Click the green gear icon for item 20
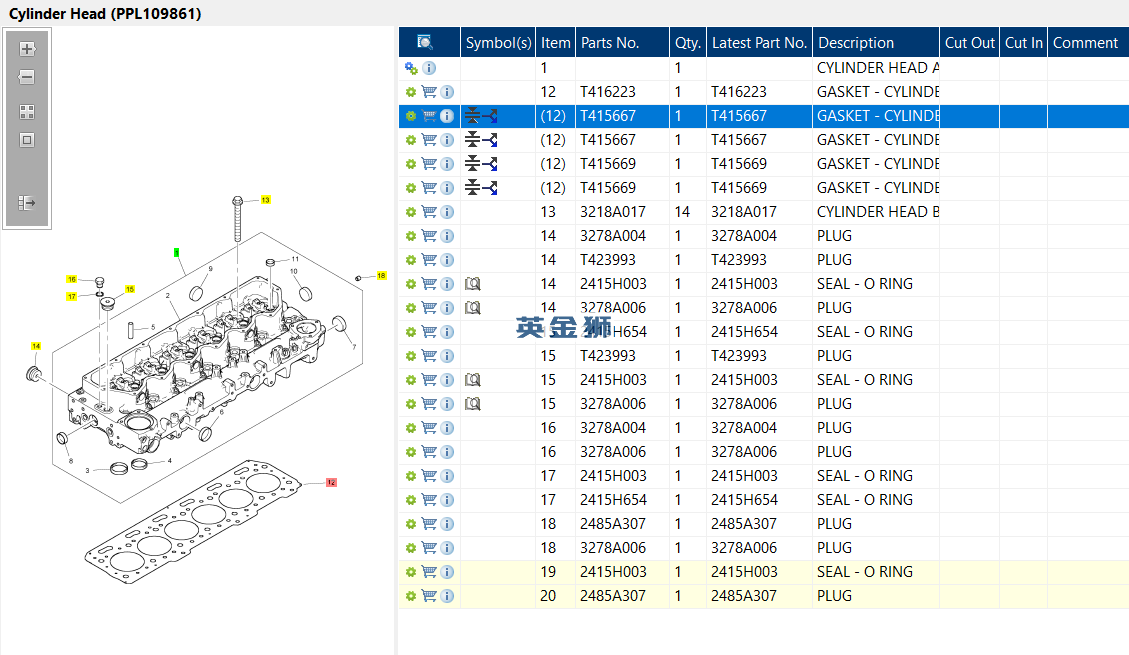The width and height of the screenshot is (1129, 655). point(410,596)
